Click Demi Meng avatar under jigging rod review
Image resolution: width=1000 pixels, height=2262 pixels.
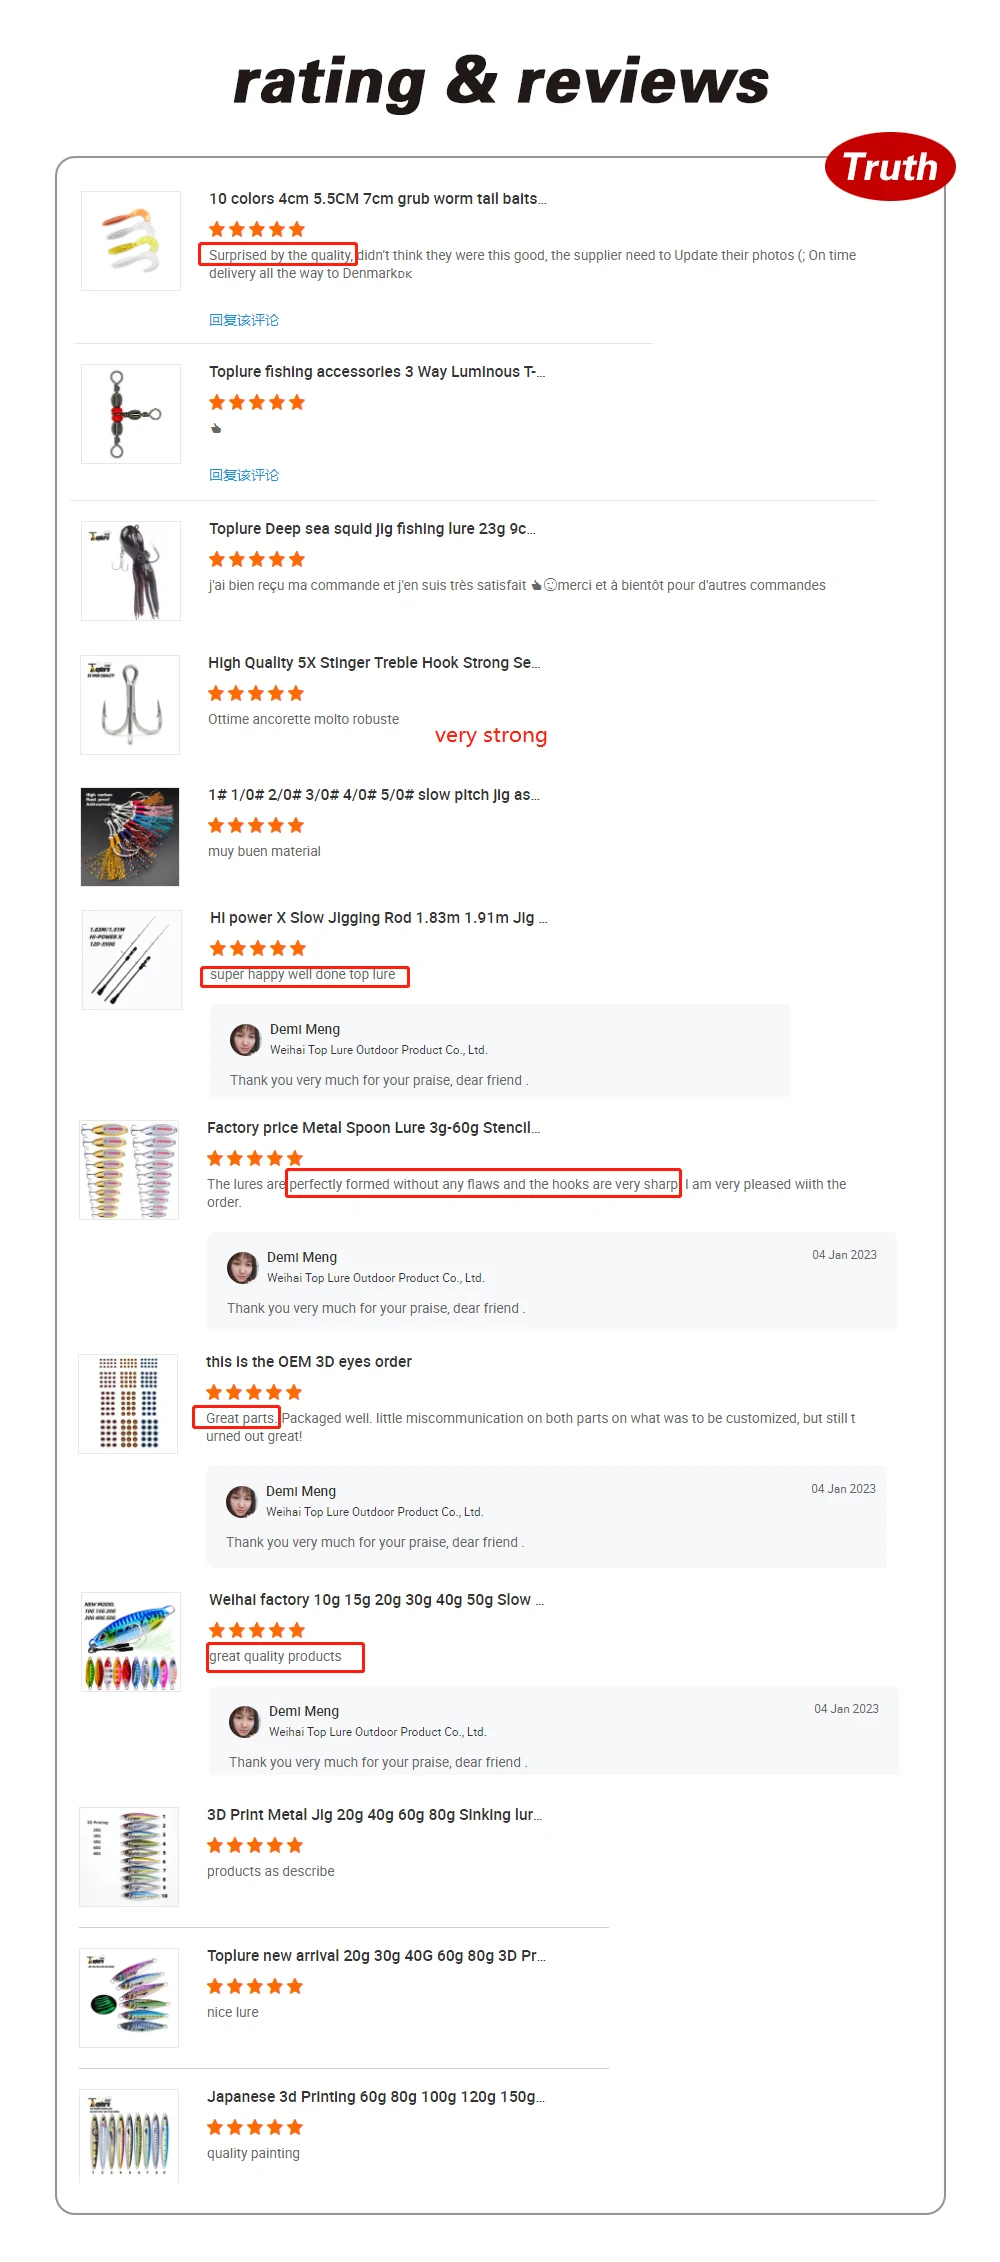pos(246,1040)
